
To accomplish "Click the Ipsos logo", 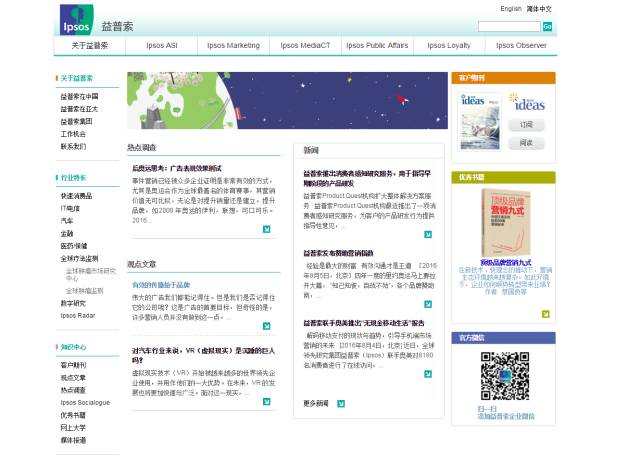I will (x=76, y=20).
